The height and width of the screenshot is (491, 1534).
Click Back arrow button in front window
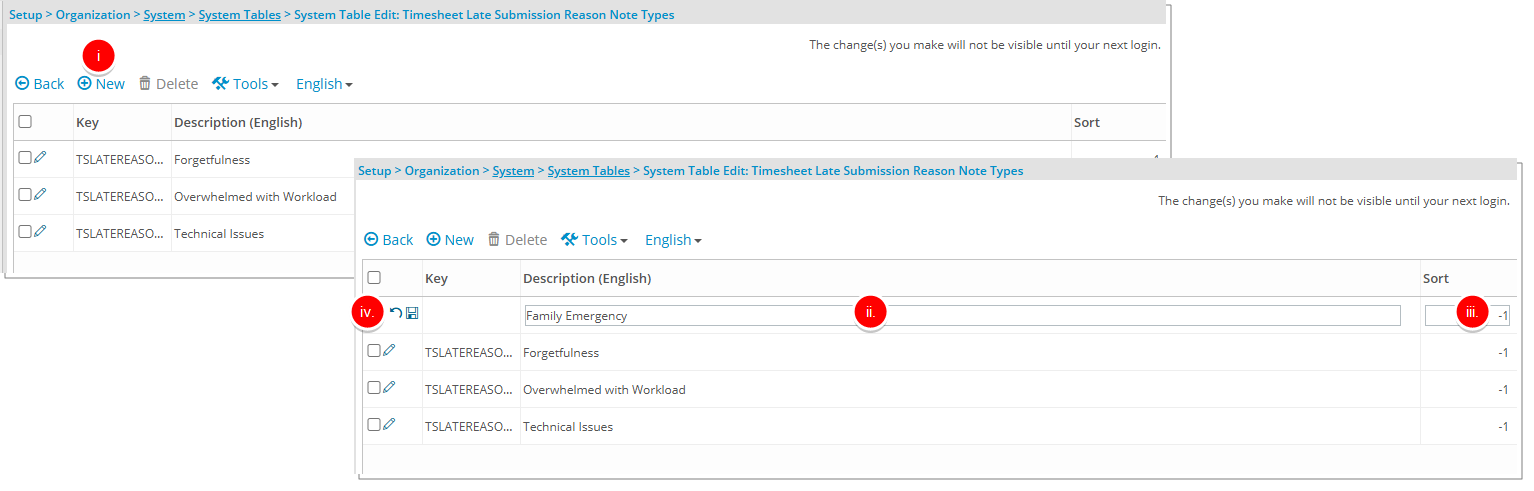(x=388, y=240)
